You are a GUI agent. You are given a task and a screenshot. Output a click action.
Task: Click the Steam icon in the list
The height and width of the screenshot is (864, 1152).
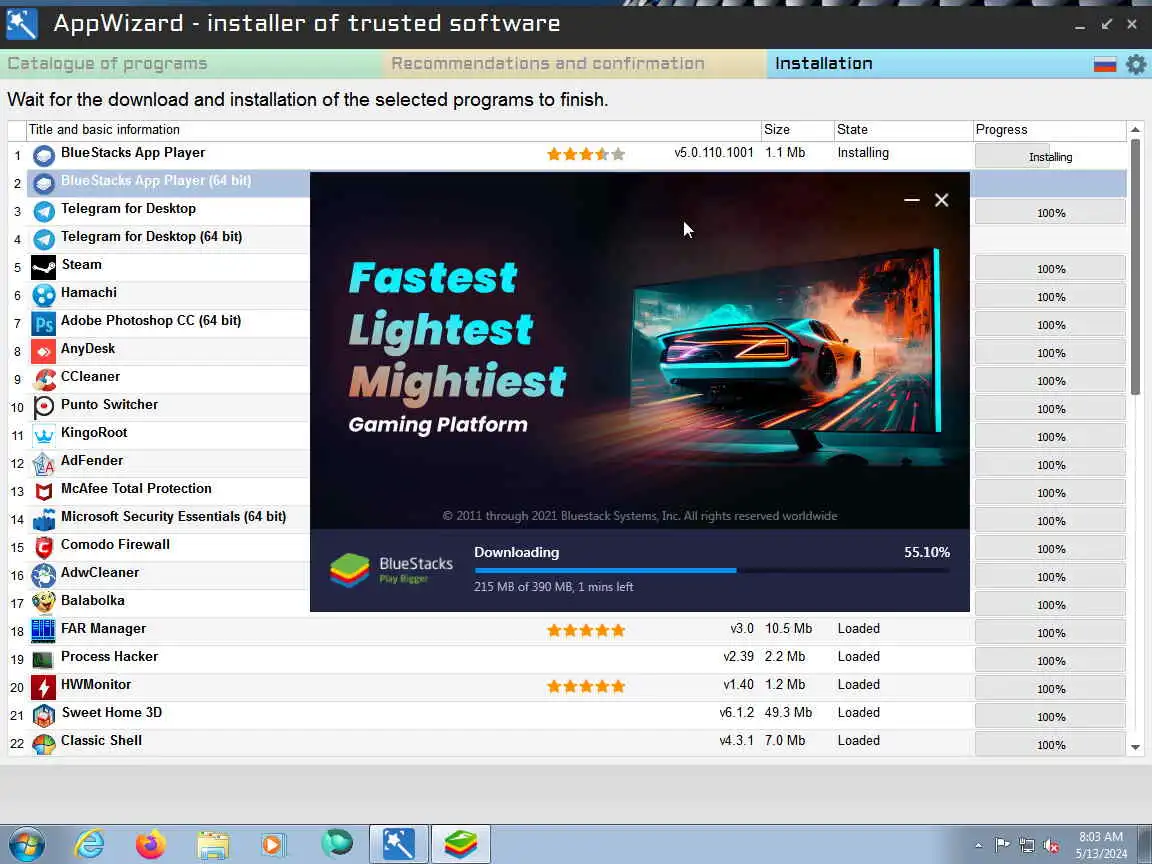44,267
